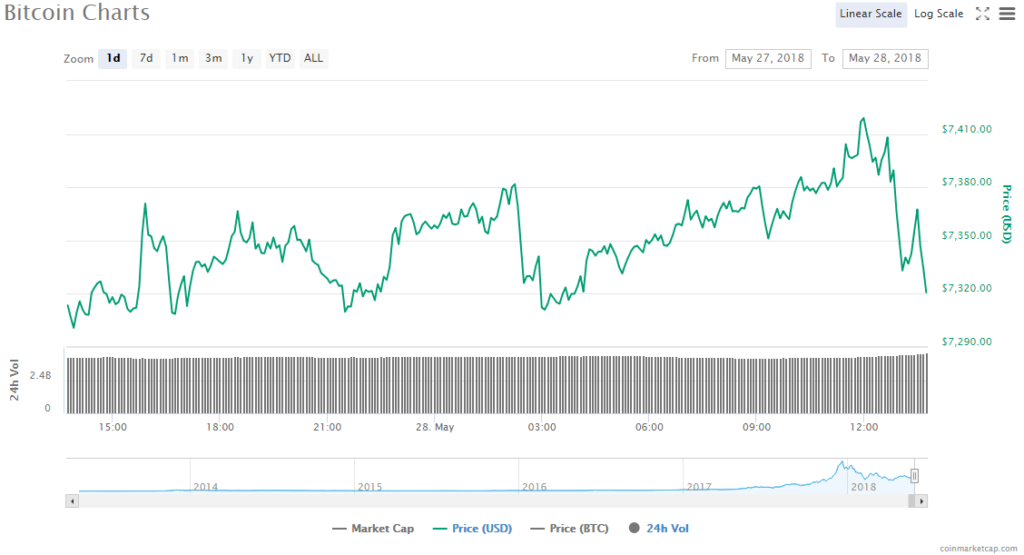The height and width of the screenshot is (555, 1024).
Task: Switch to Log Scale
Action: (939, 14)
